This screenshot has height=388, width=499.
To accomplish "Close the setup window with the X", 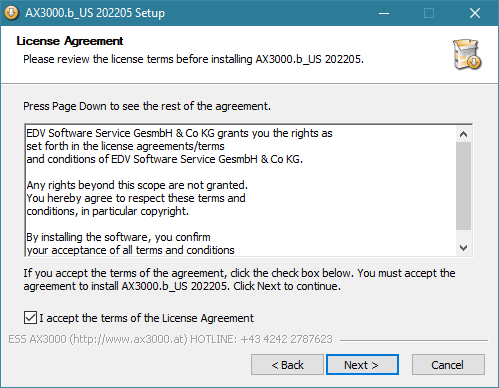I will [x=475, y=13].
